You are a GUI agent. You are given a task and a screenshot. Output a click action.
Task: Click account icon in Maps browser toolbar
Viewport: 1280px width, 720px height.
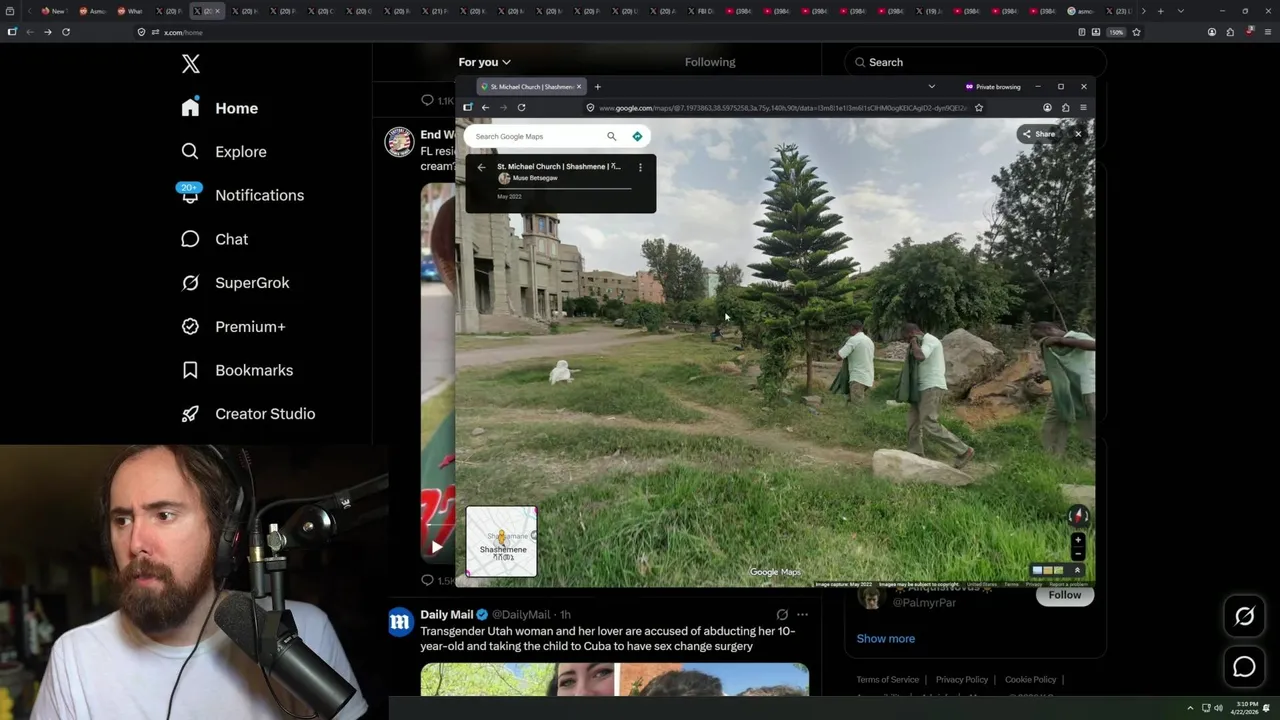[1047, 107]
